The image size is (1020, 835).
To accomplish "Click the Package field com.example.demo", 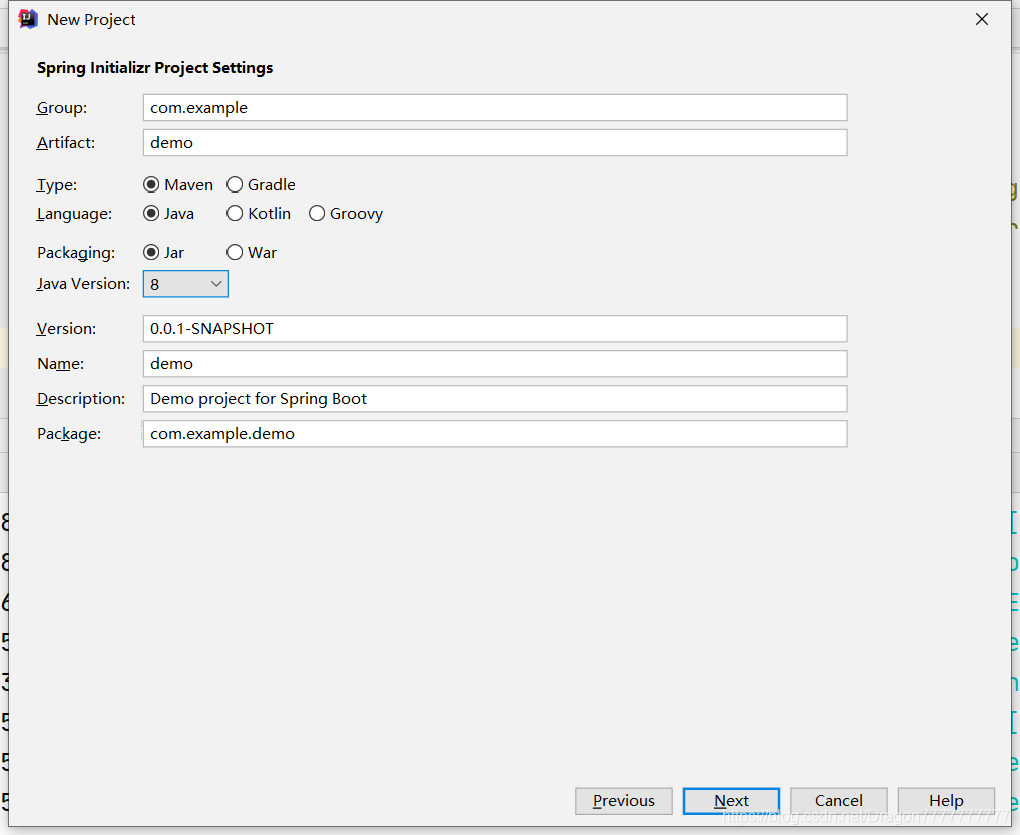I will tap(495, 434).
